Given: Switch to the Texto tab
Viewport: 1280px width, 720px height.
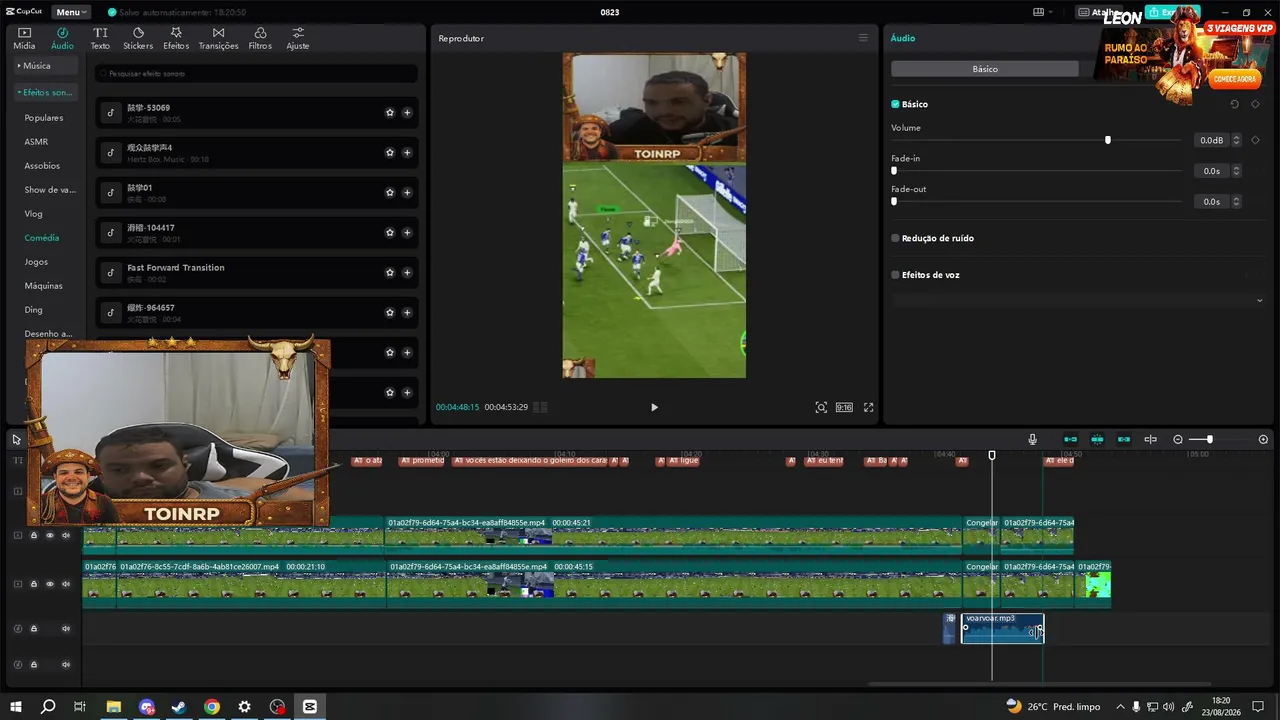Looking at the screenshot, I should pyautogui.click(x=100, y=38).
